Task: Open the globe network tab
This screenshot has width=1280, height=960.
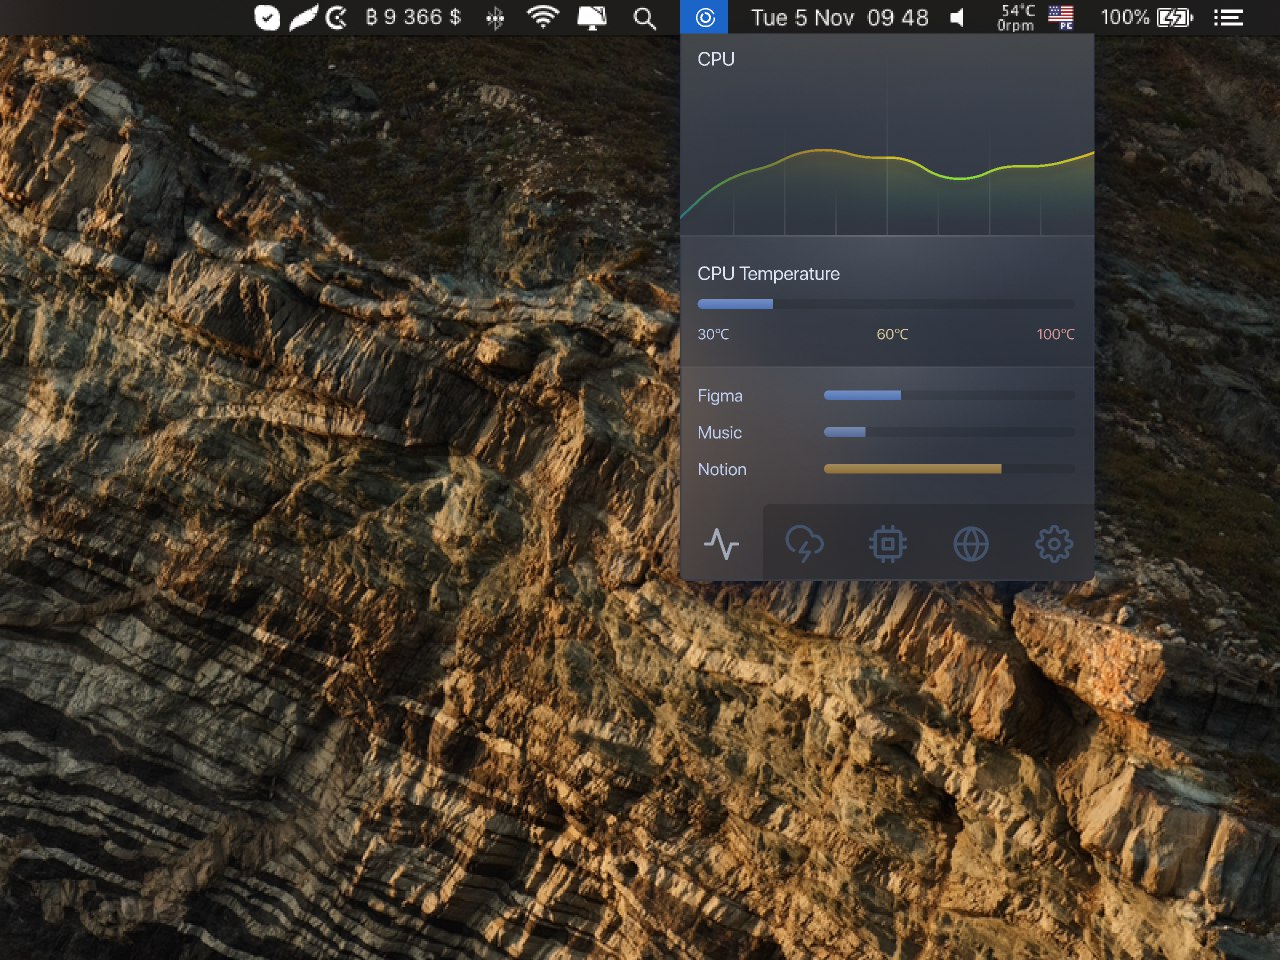Action: (x=971, y=544)
